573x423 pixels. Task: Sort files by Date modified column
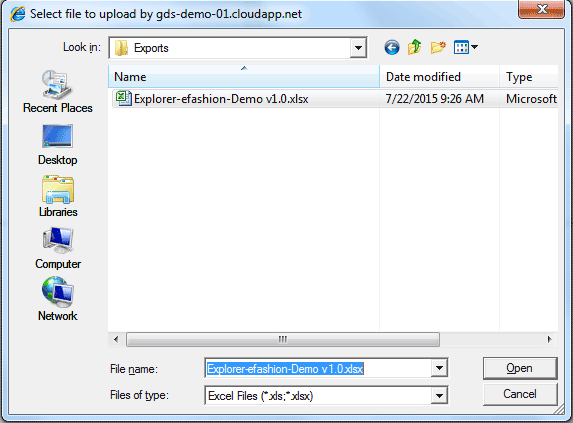pos(439,77)
